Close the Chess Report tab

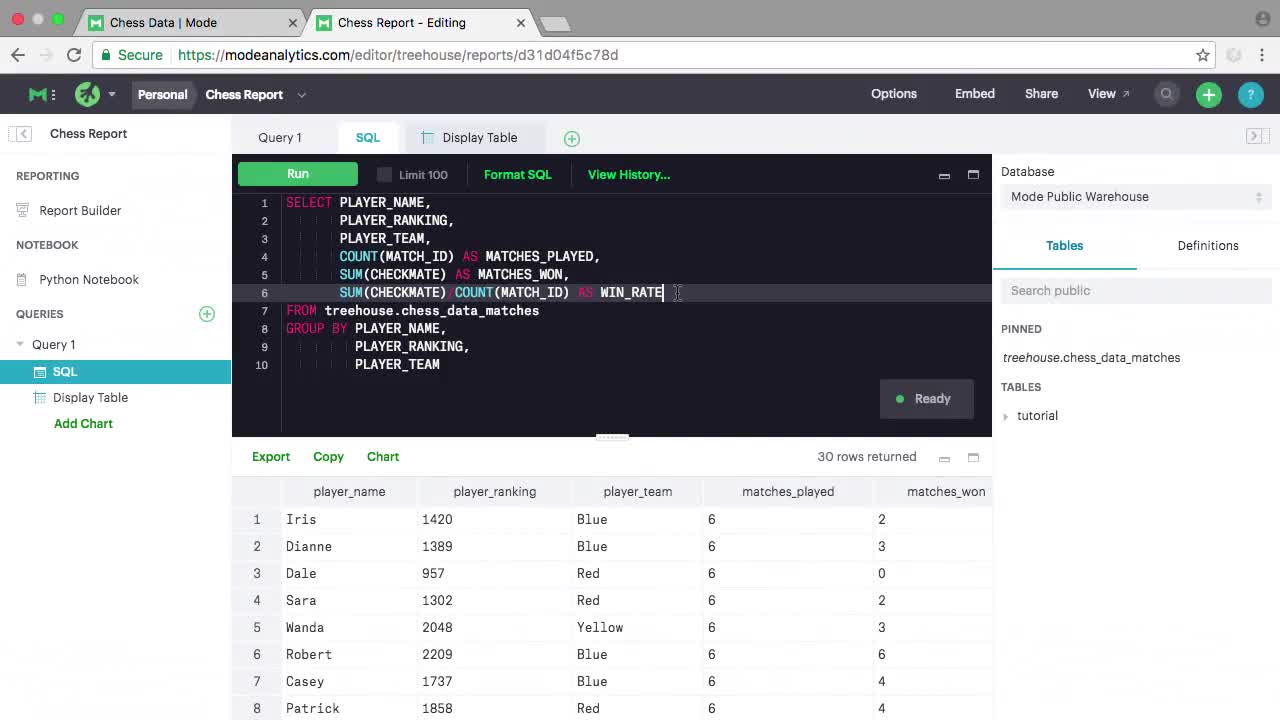tap(522, 22)
